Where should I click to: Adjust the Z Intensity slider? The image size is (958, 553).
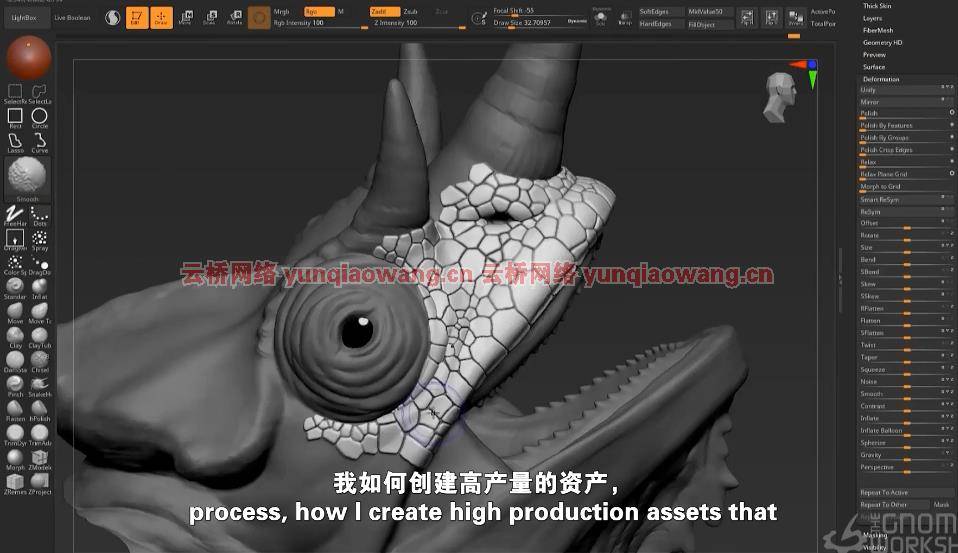[419, 23]
